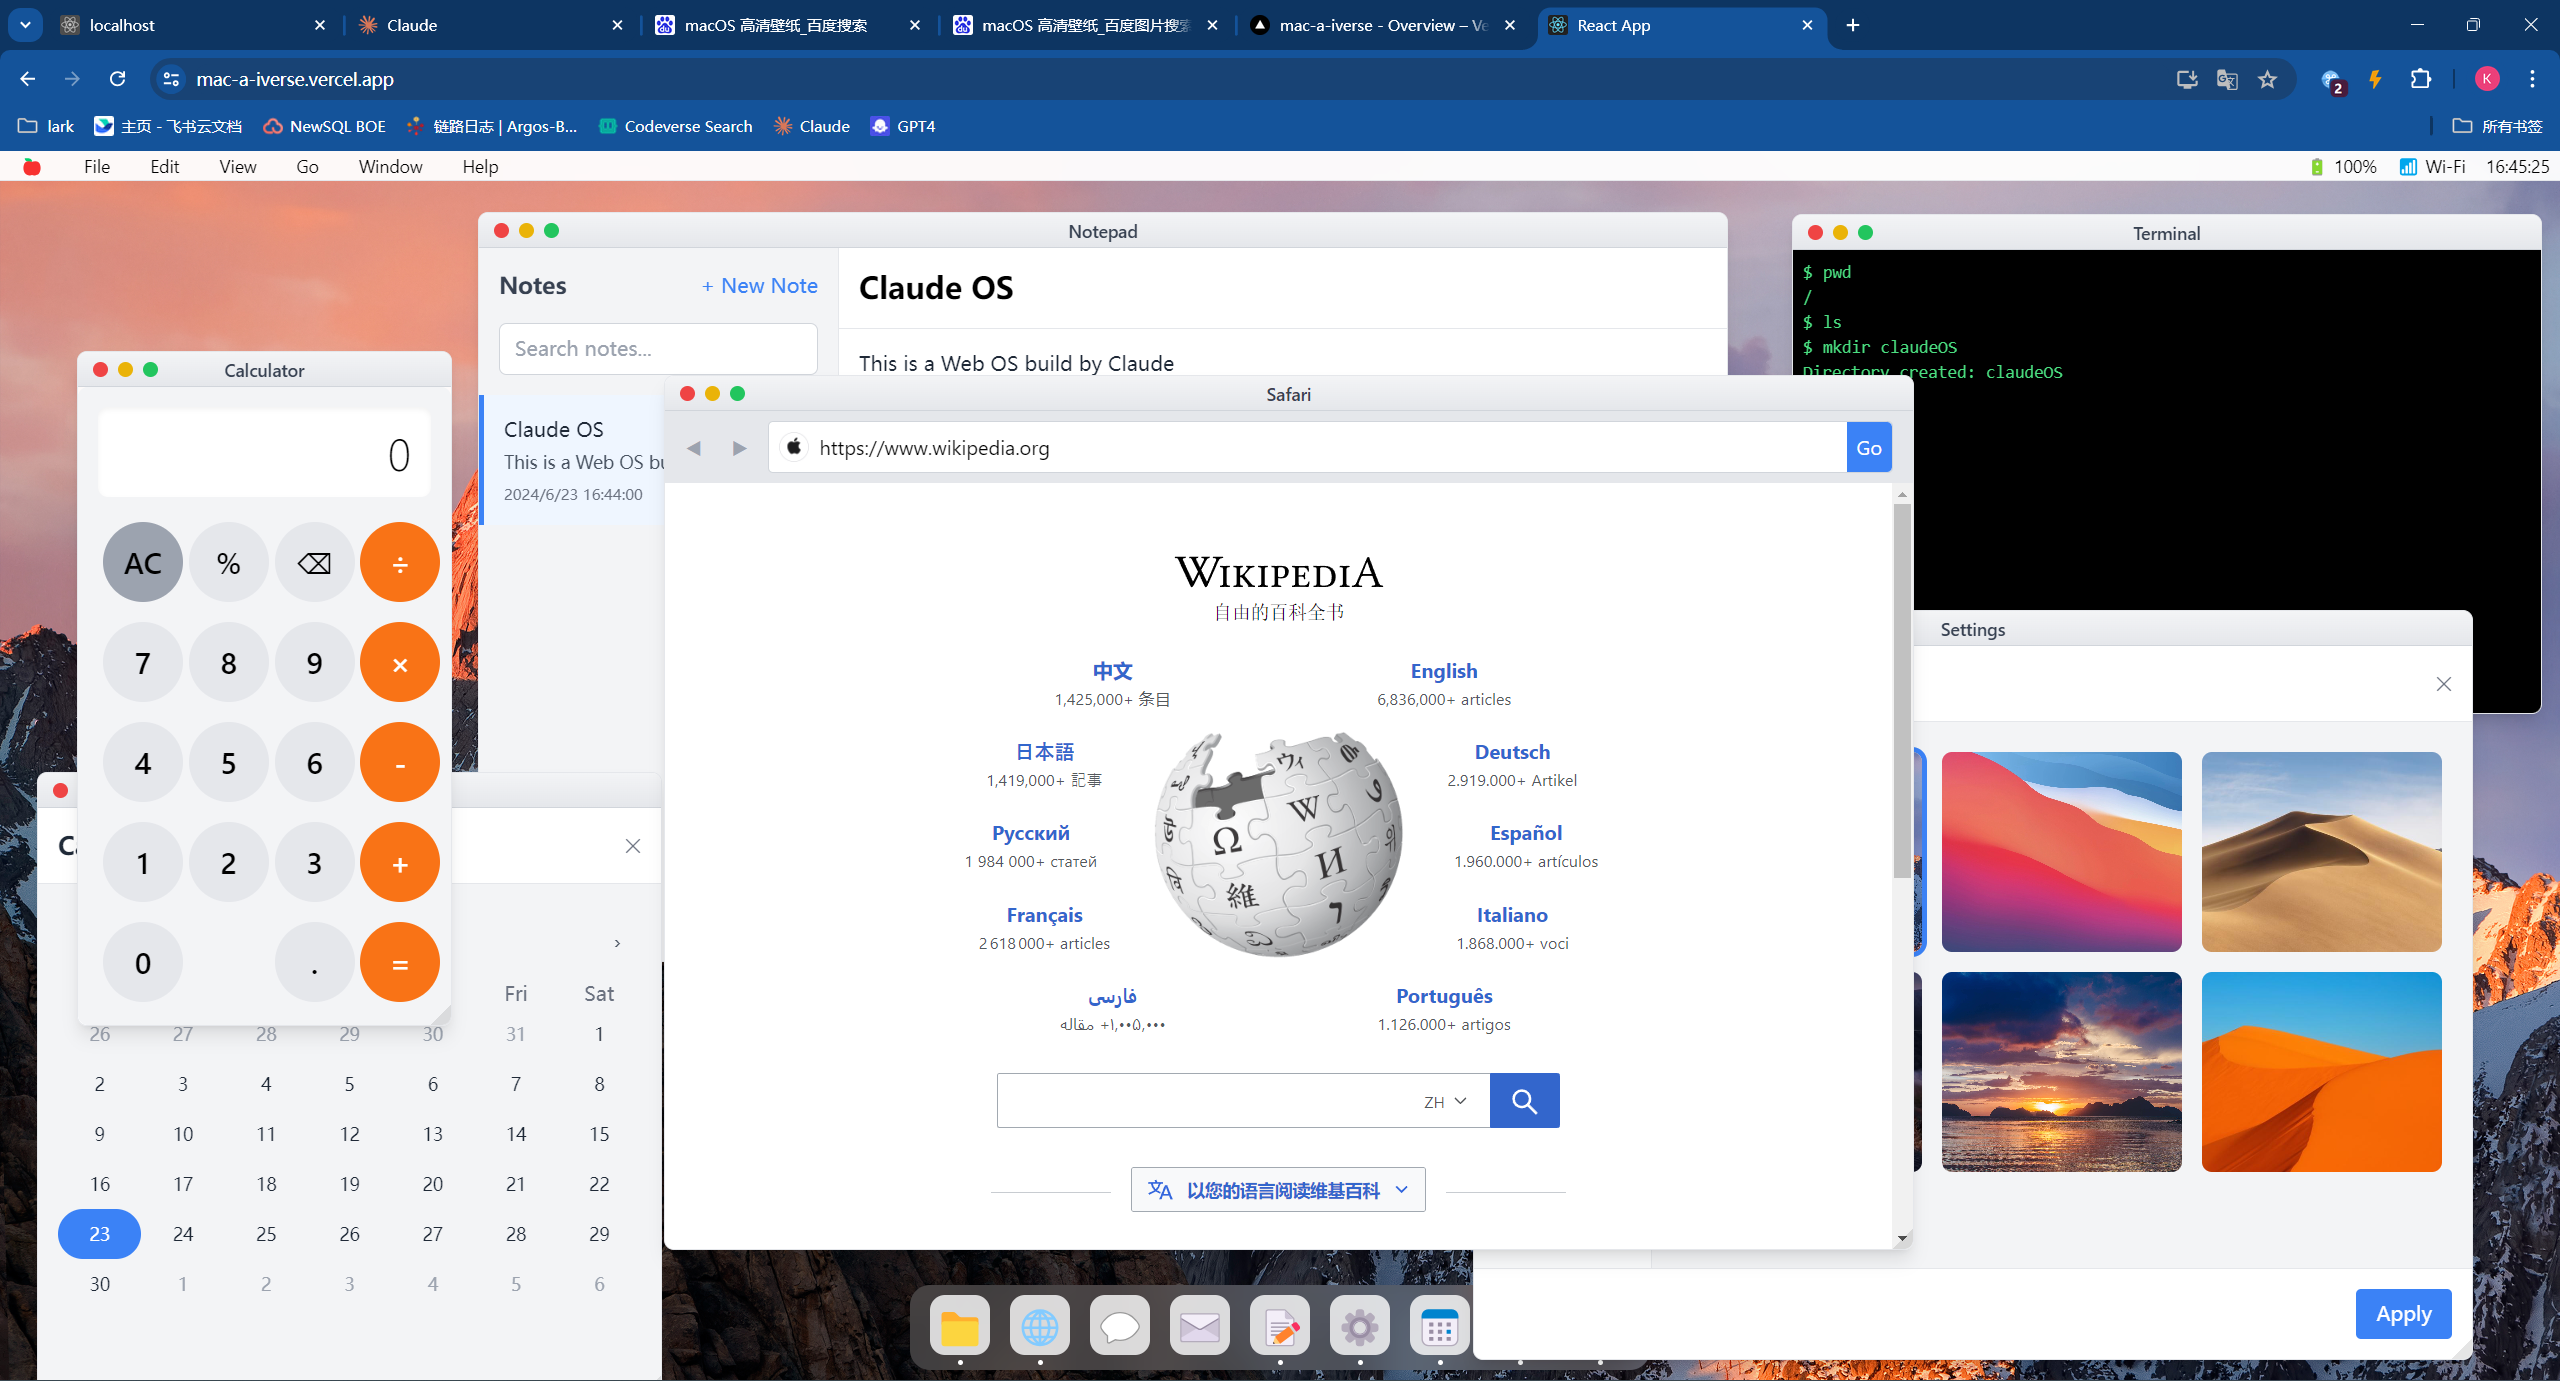Open the English Wikipedia link

[1443, 671]
